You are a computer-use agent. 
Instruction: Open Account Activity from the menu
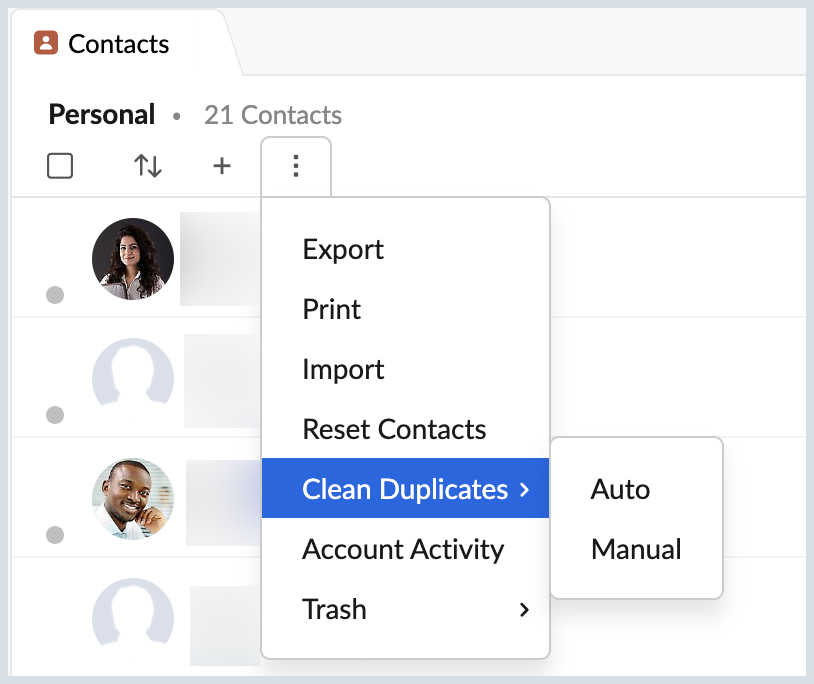402,549
